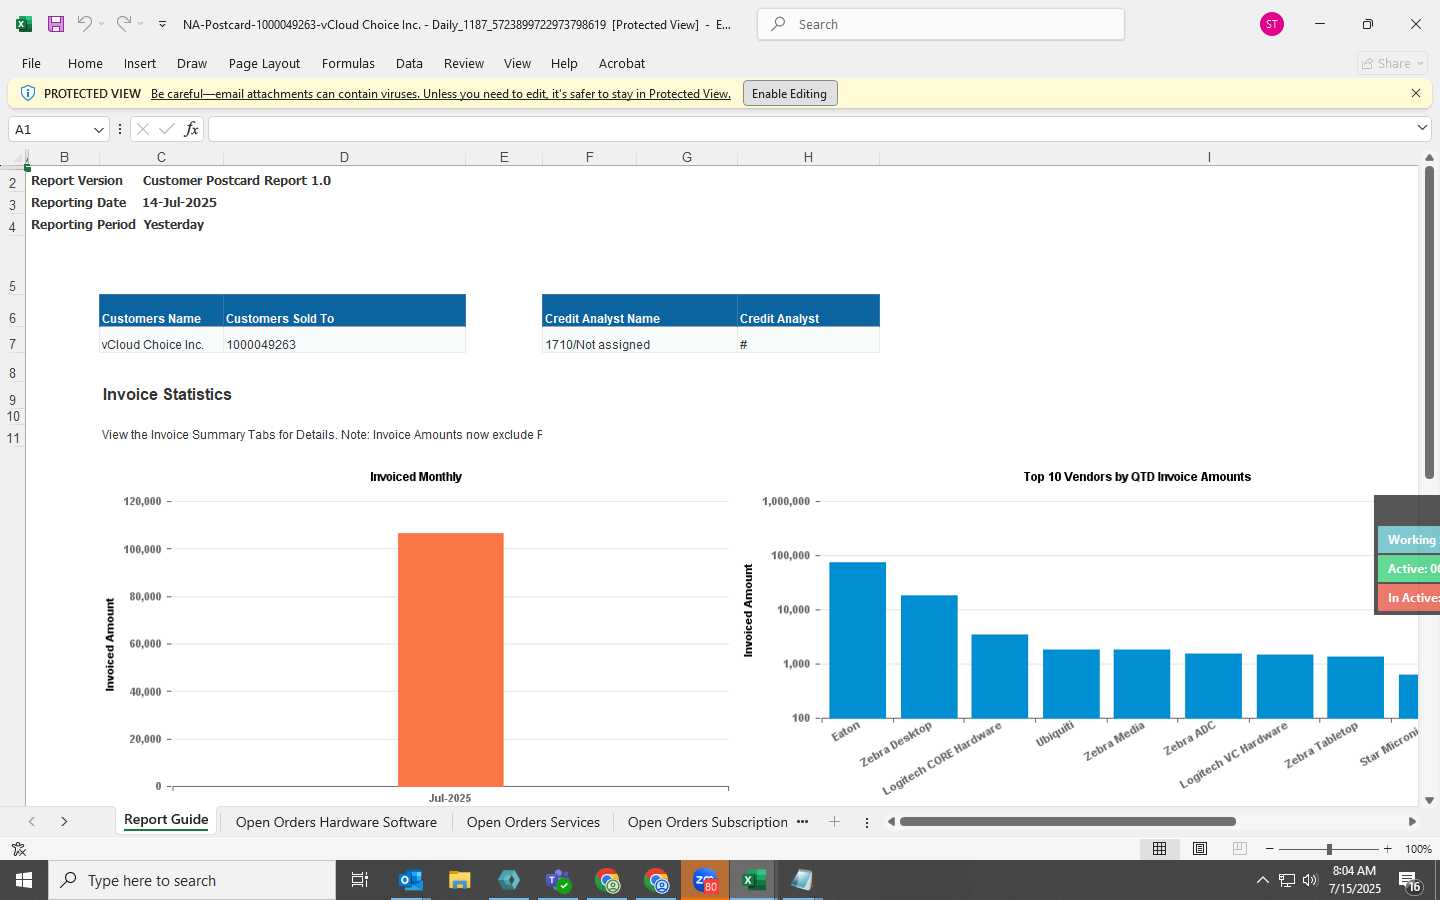
Task: Click the zoom in plus button
Action: click(x=1387, y=849)
